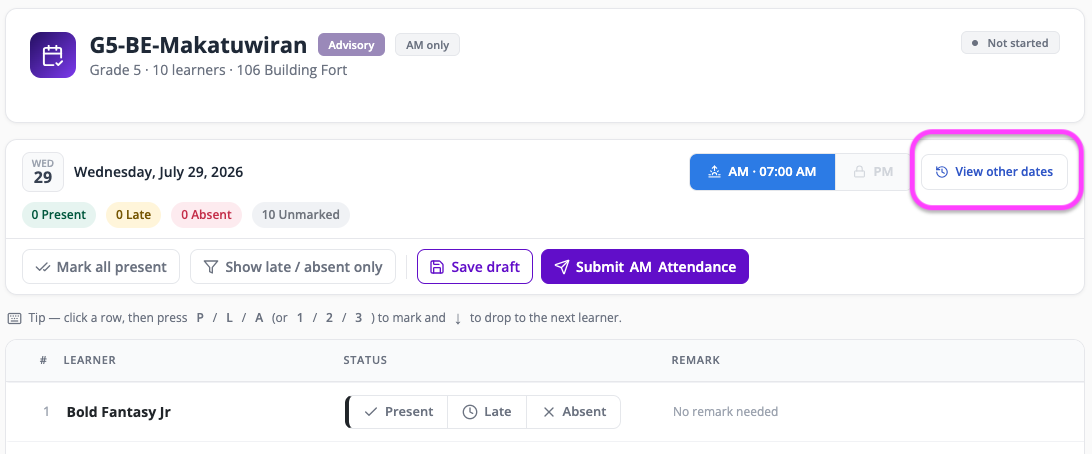Click the floppy disk Save draft icon
This screenshot has height=454, width=1092.
coord(437,267)
